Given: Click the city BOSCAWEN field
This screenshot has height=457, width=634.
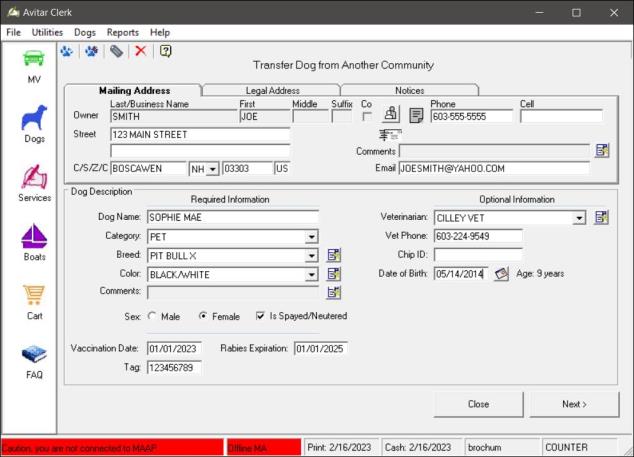Looking at the screenshot, I should pos(148,168).
